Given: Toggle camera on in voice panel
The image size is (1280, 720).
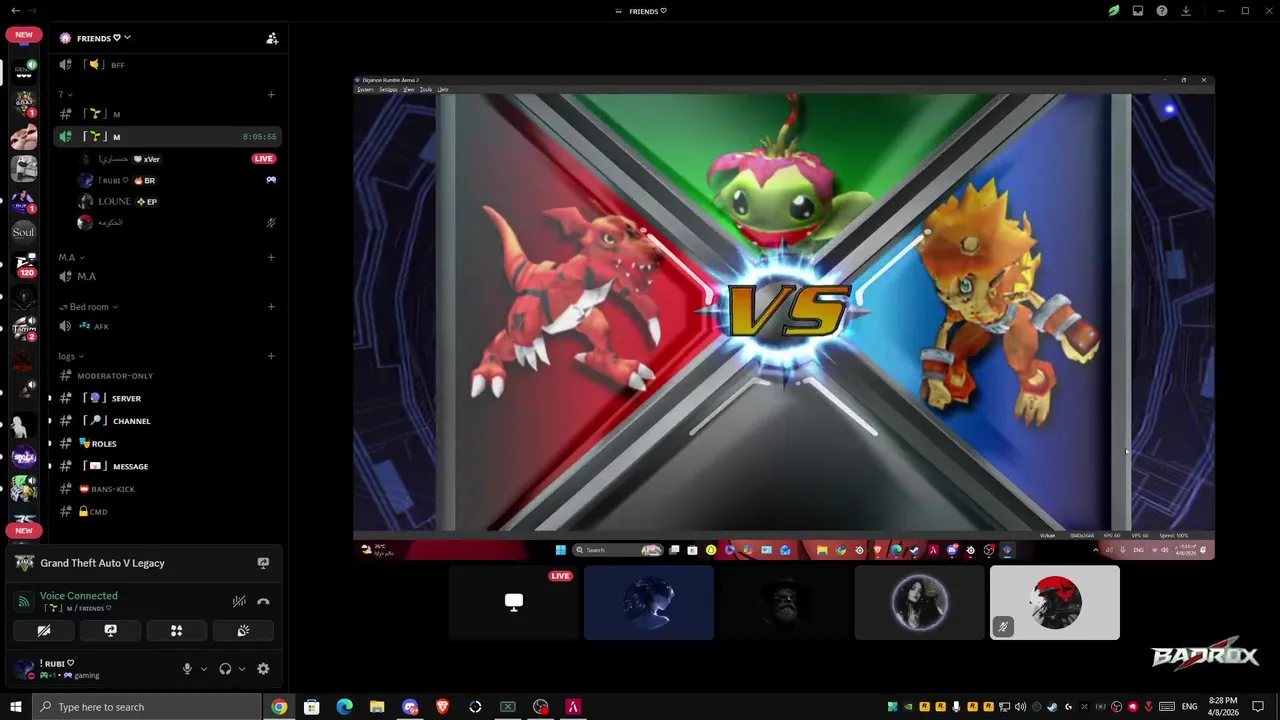Looking at the screenshot, I should tap(44, 631).
